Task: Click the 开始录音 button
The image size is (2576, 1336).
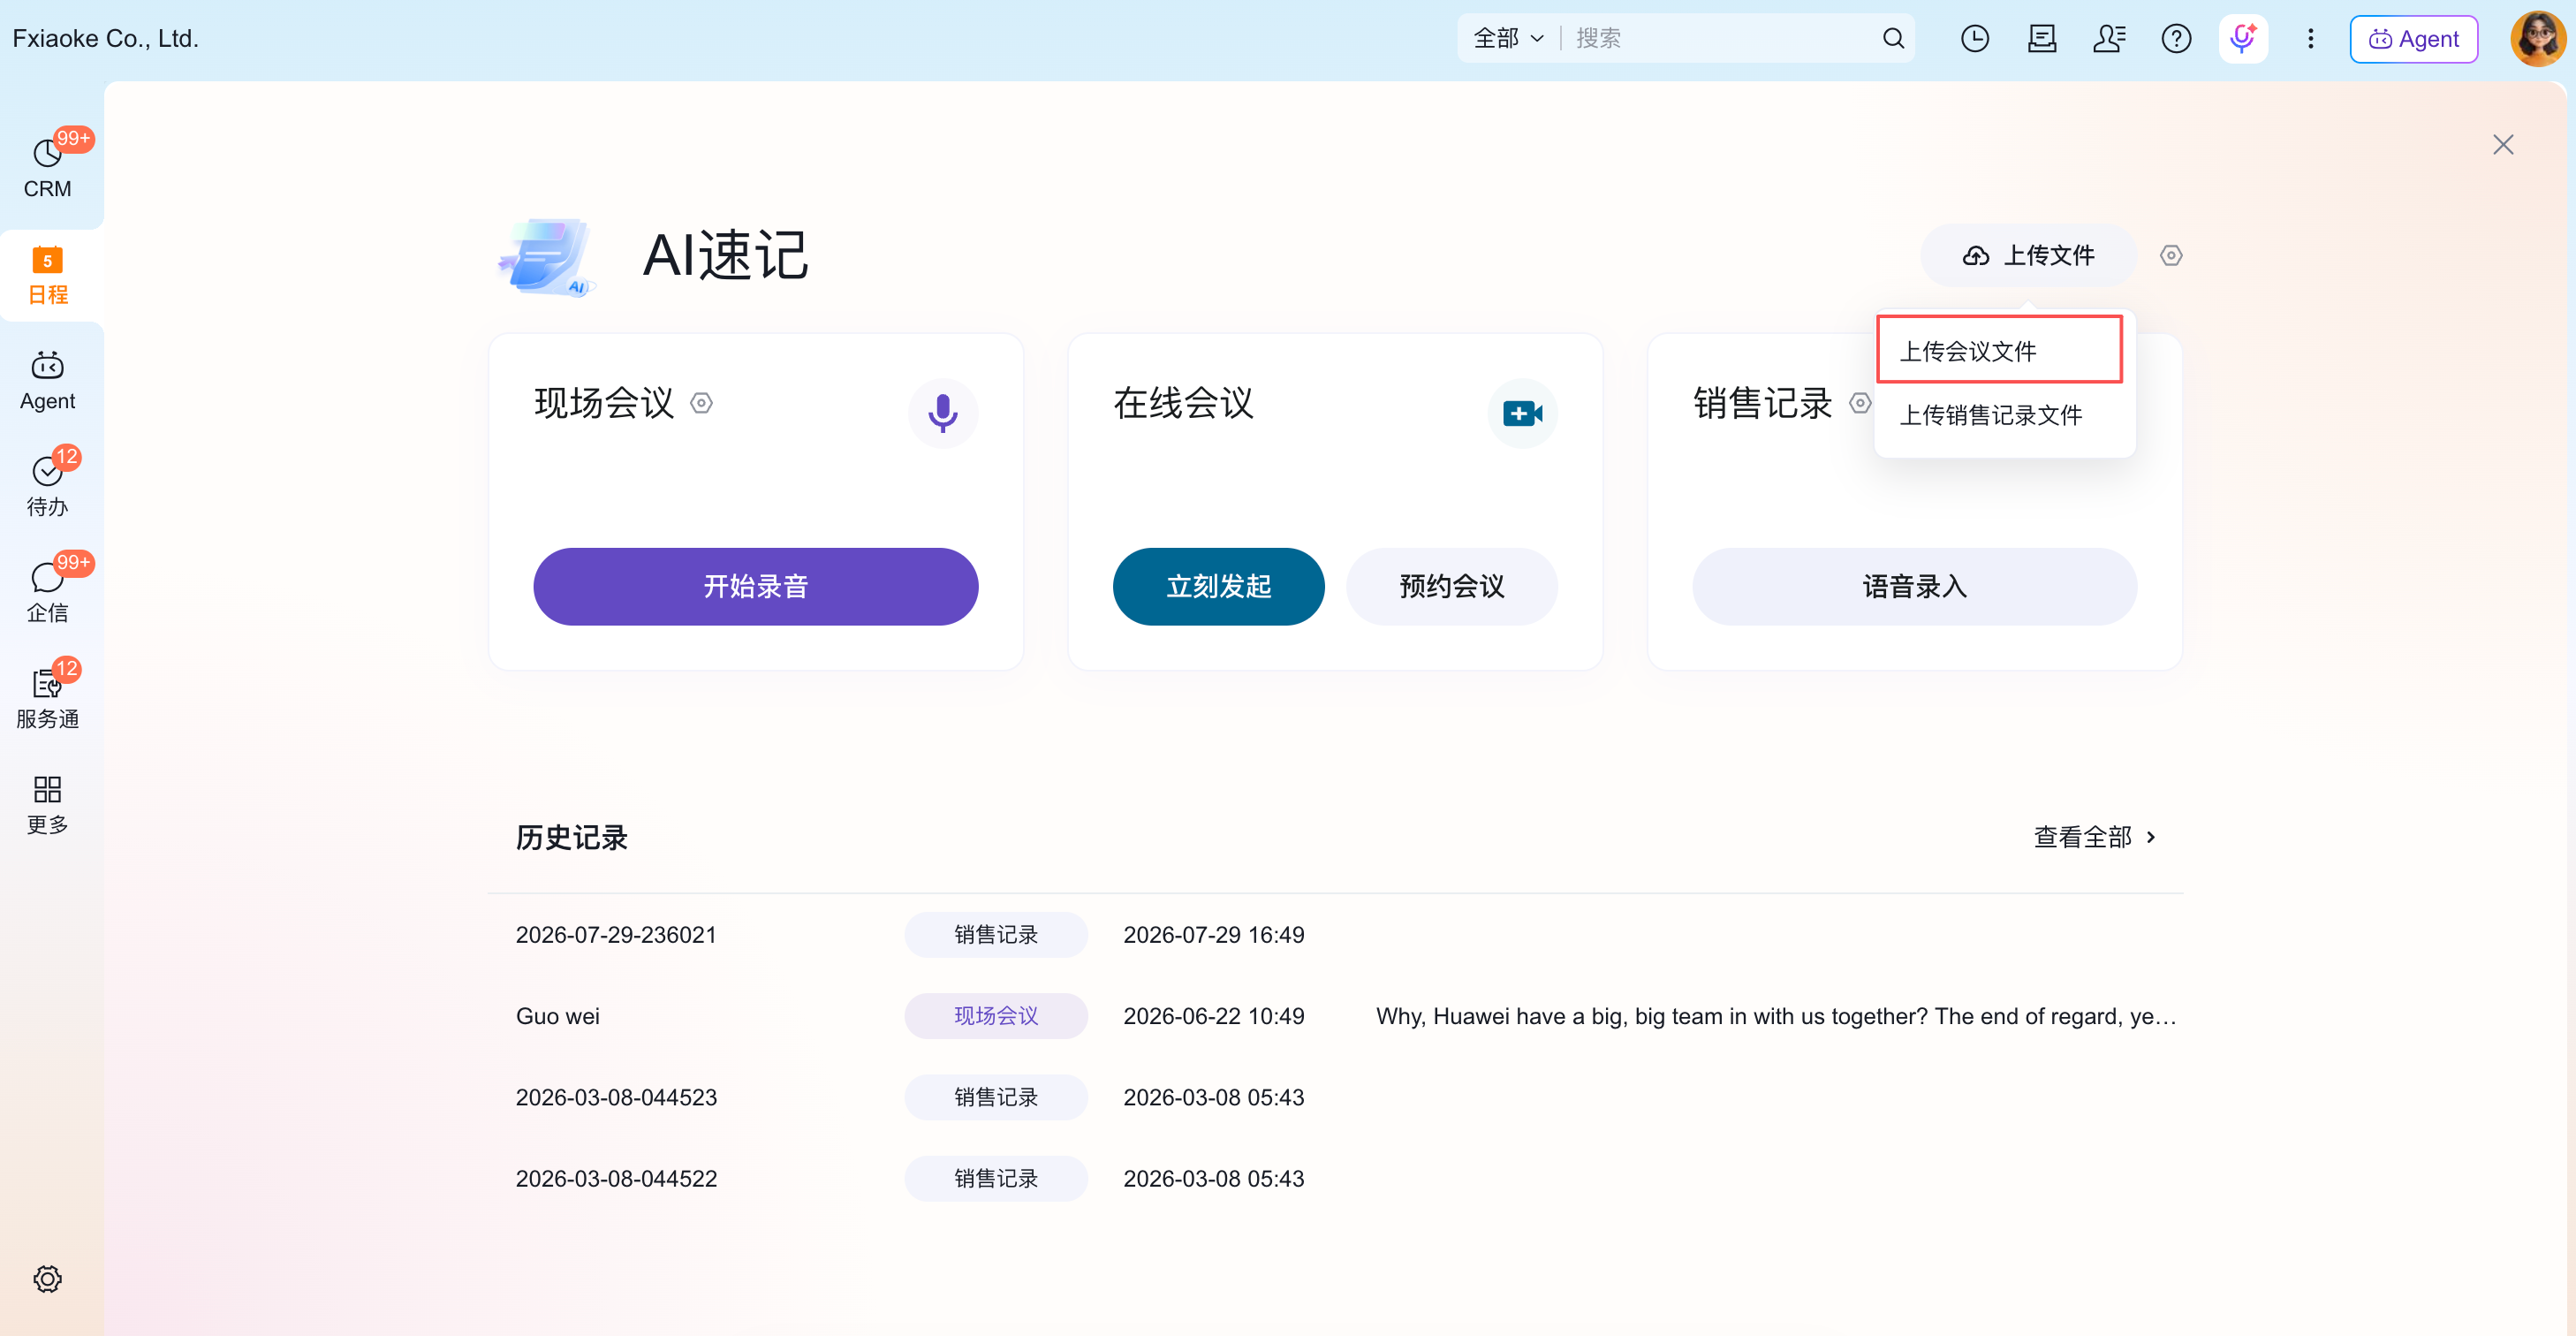Action: click(x=756, y=586)
